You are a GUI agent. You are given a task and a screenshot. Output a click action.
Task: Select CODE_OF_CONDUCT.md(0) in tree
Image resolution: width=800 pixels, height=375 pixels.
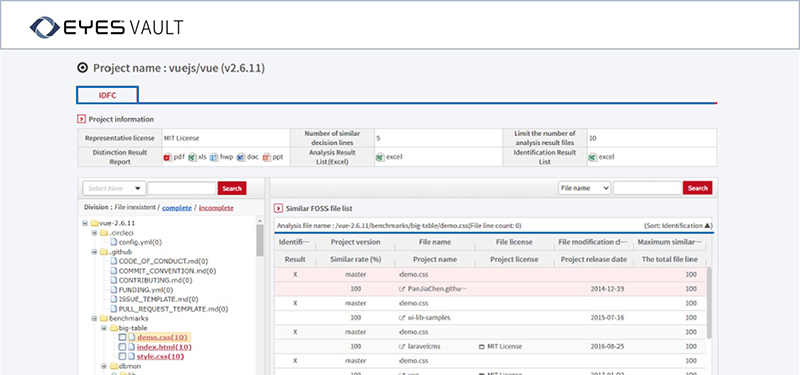tap(163, 261)
